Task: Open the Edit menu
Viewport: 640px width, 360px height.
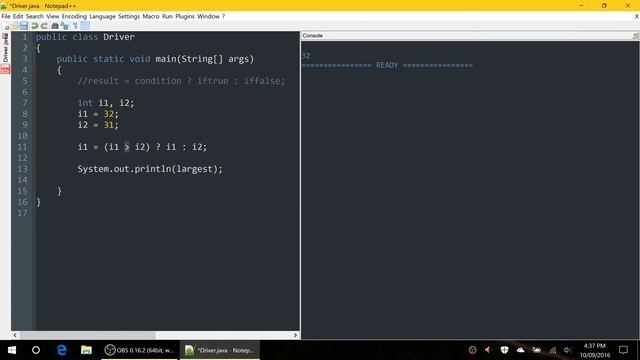Action: click(x=18, y=16)
